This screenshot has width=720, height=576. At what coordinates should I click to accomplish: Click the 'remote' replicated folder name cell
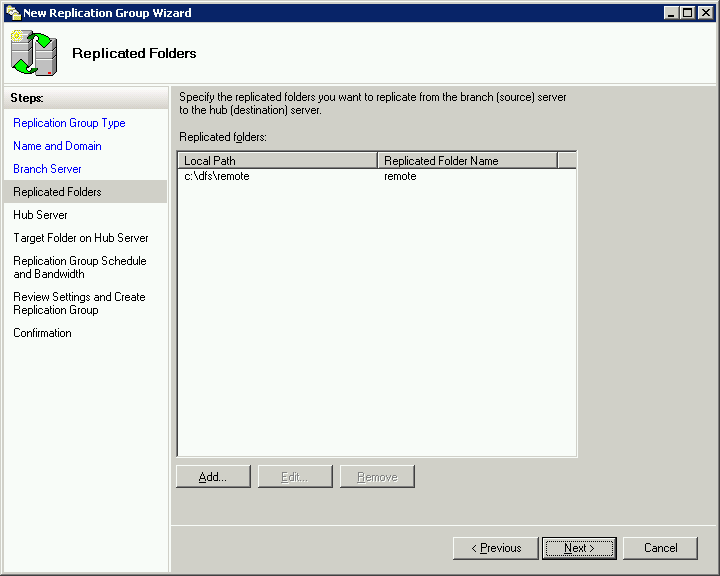pos(400,176)
